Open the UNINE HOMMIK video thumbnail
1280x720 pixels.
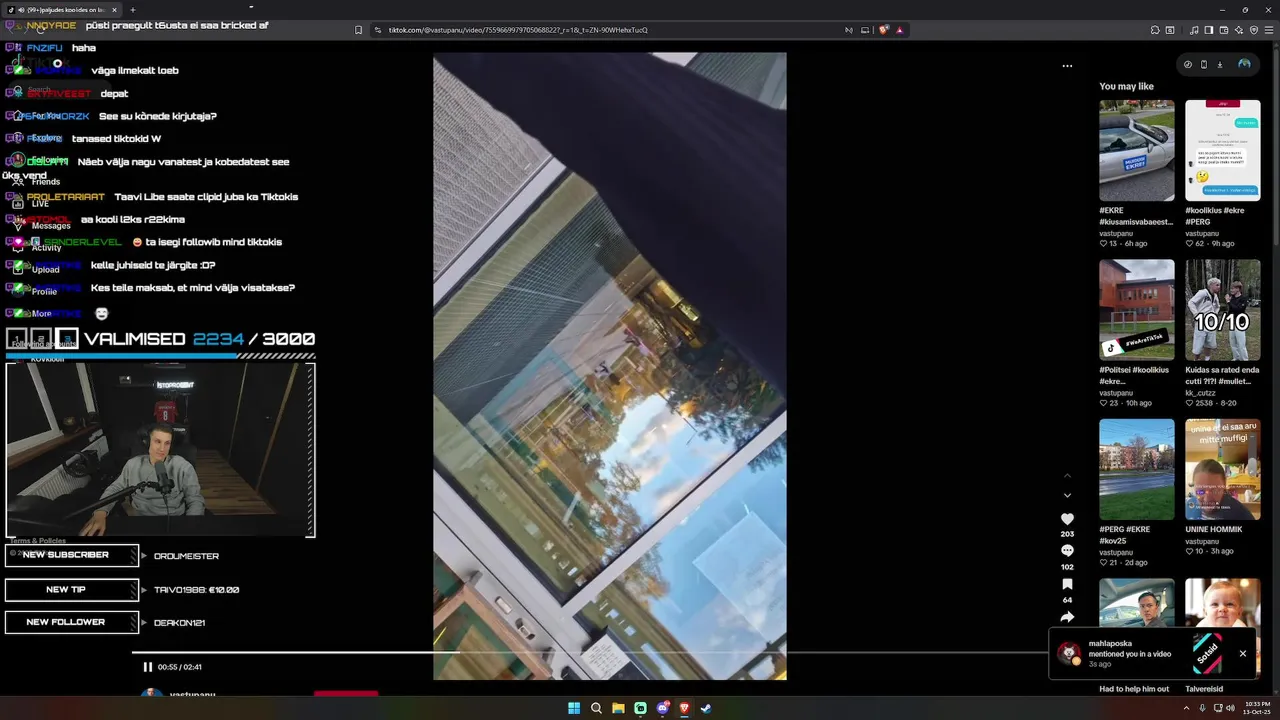[x=1223, y=469]
